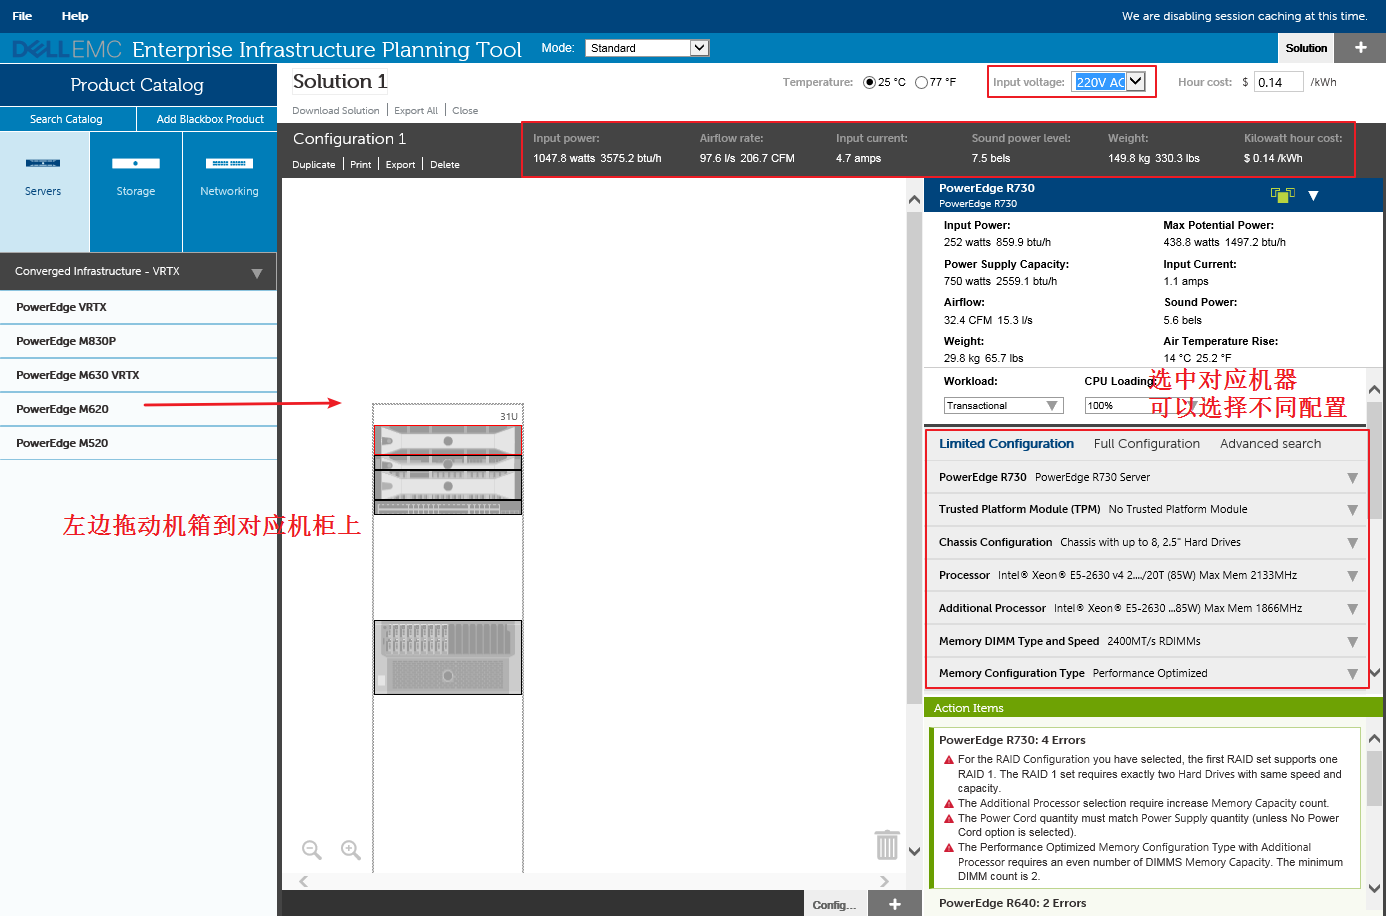Click the configuration options list scrollbar
Image resolution: width=1386 pixels, height=916 pixels.
point(1375,460)
